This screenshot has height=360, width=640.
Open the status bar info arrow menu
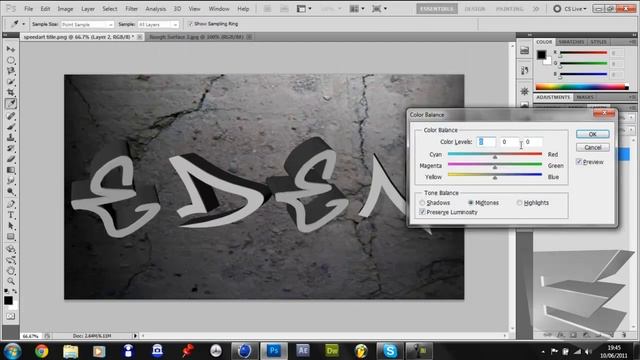135,336
